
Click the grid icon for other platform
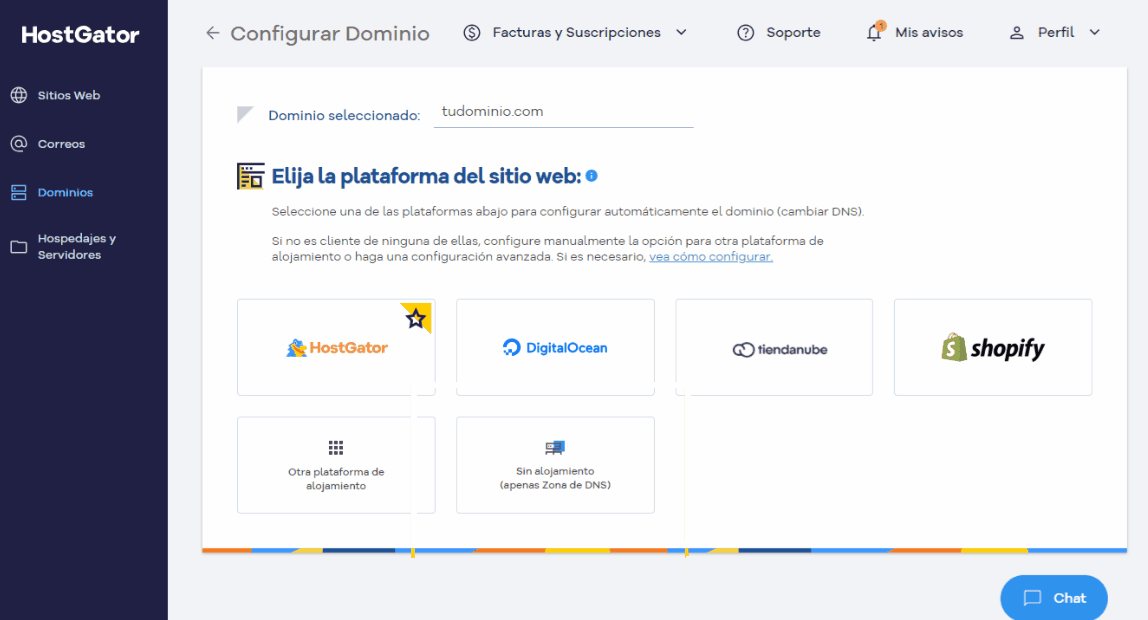pyautogui.click(x=336, y=447)
